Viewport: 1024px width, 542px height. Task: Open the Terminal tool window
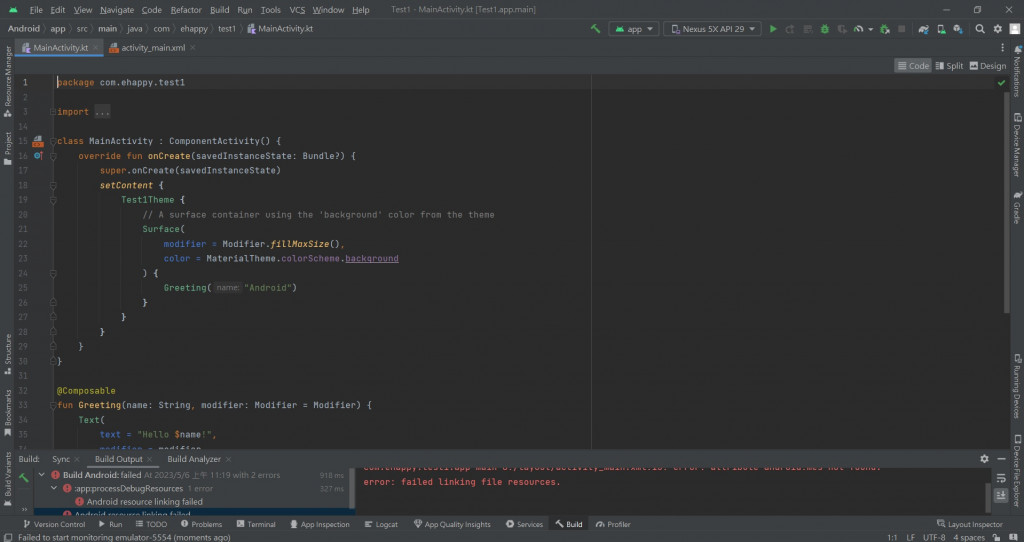255,524
